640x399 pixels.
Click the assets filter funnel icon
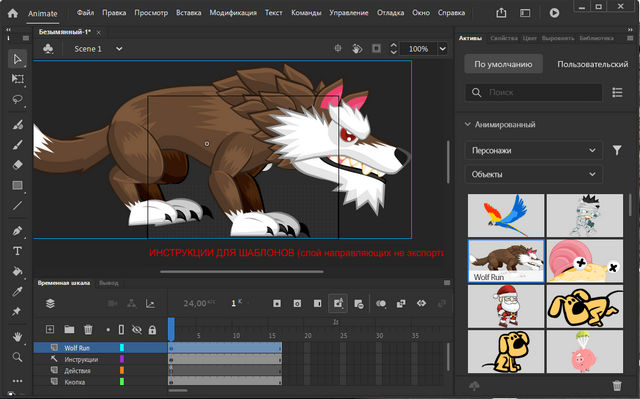click(x=617, y=151)
